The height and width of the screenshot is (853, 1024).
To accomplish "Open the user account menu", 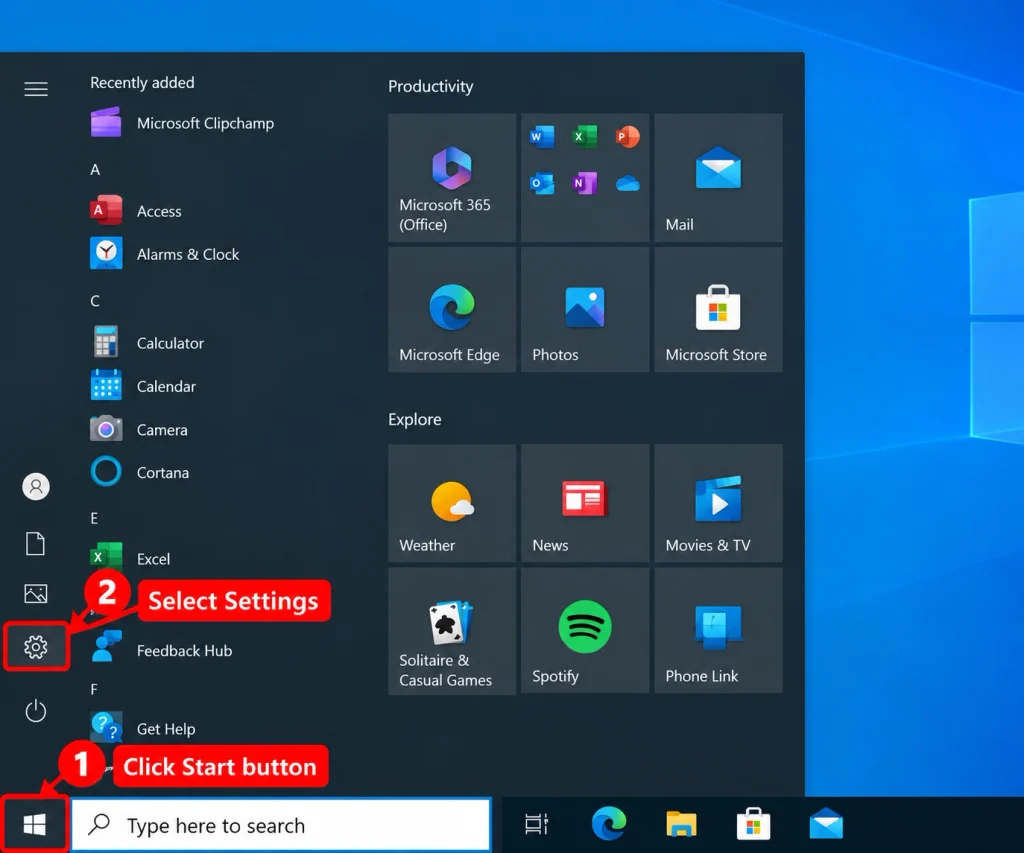I will (x=36, y=487).
